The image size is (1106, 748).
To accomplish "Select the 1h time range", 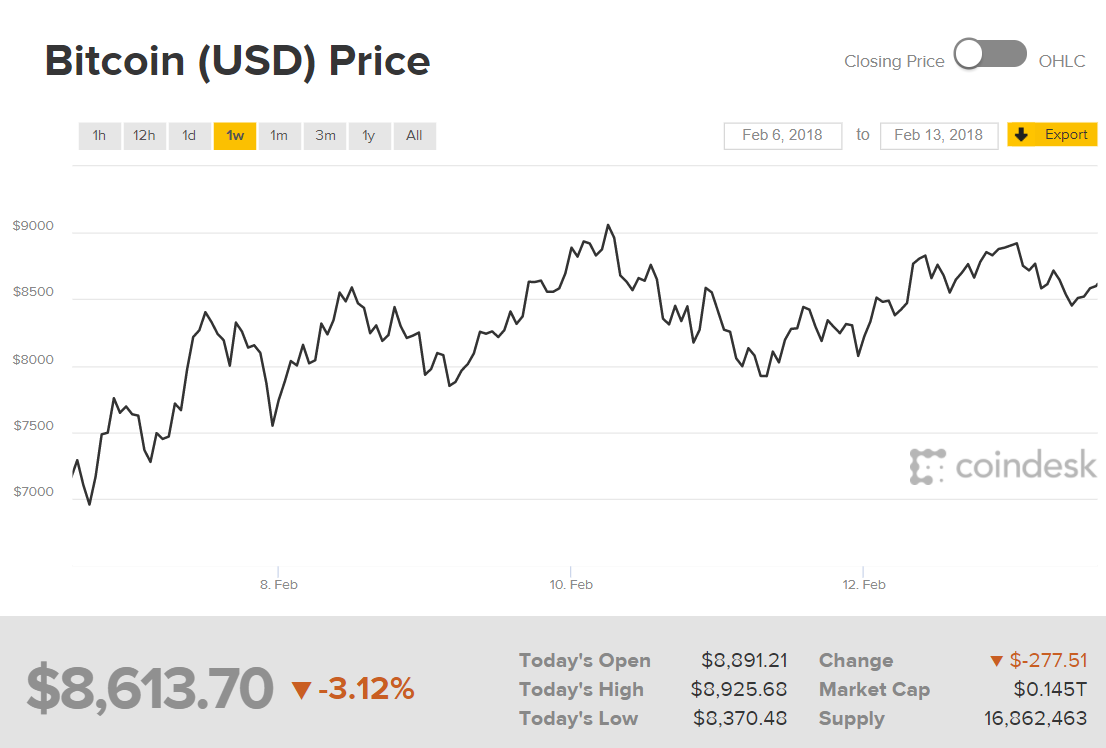I will [x=99, y=135].
